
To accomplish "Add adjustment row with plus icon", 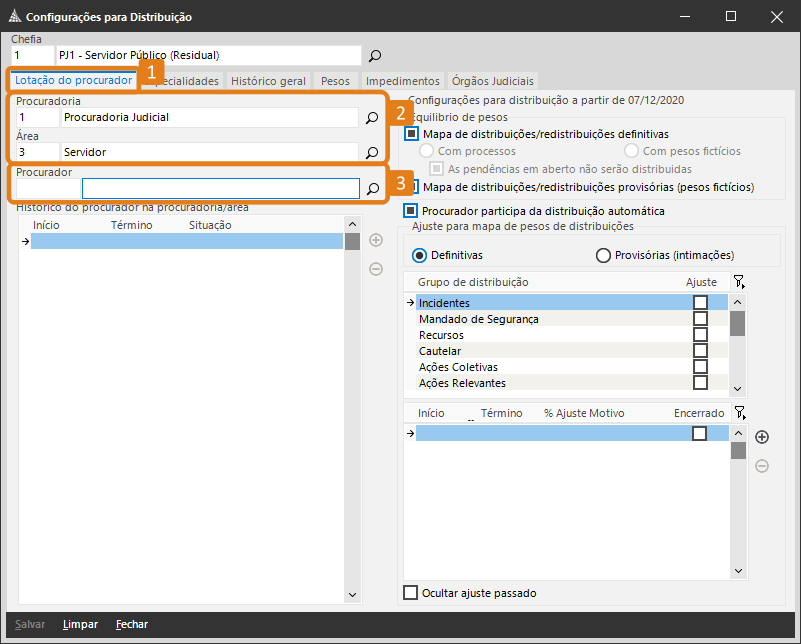I will coord(762,437).
